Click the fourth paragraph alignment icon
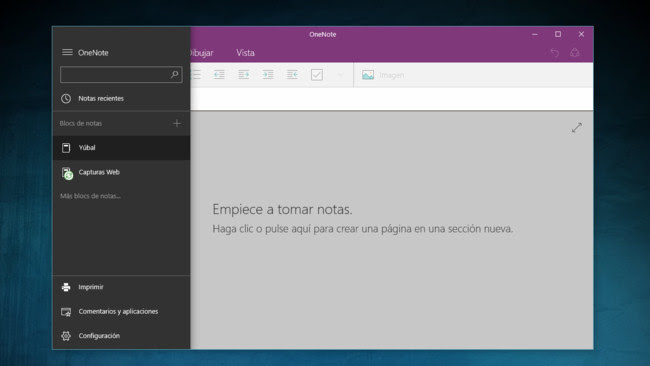The image size is (650, 366). pyautogui.click(x=268, y=75)
